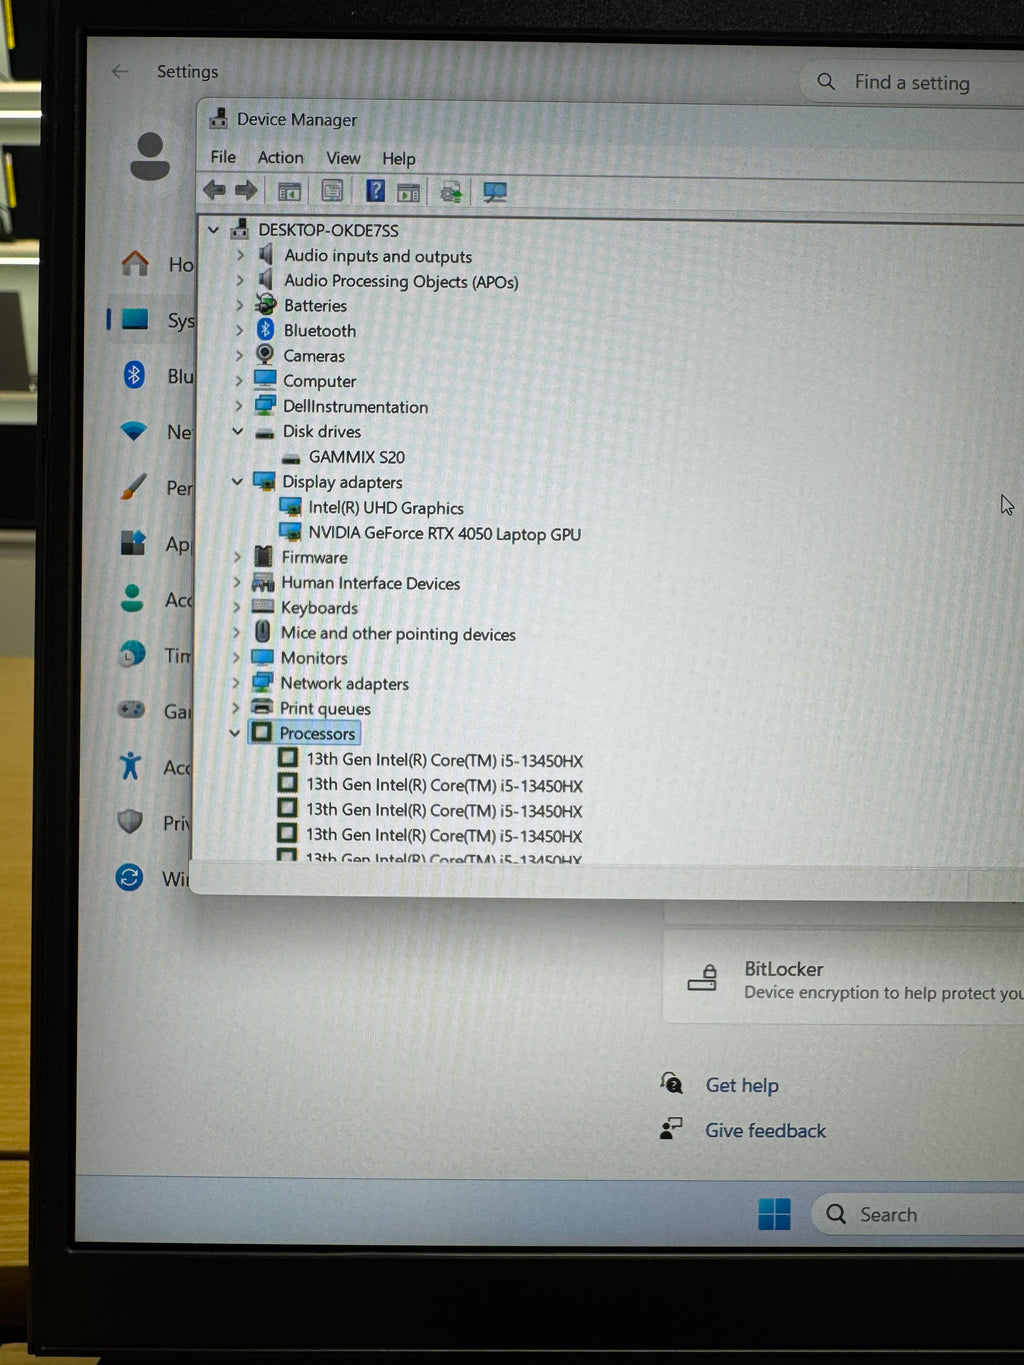
Task: Click the taskbar Search box
Action: 918,1214
